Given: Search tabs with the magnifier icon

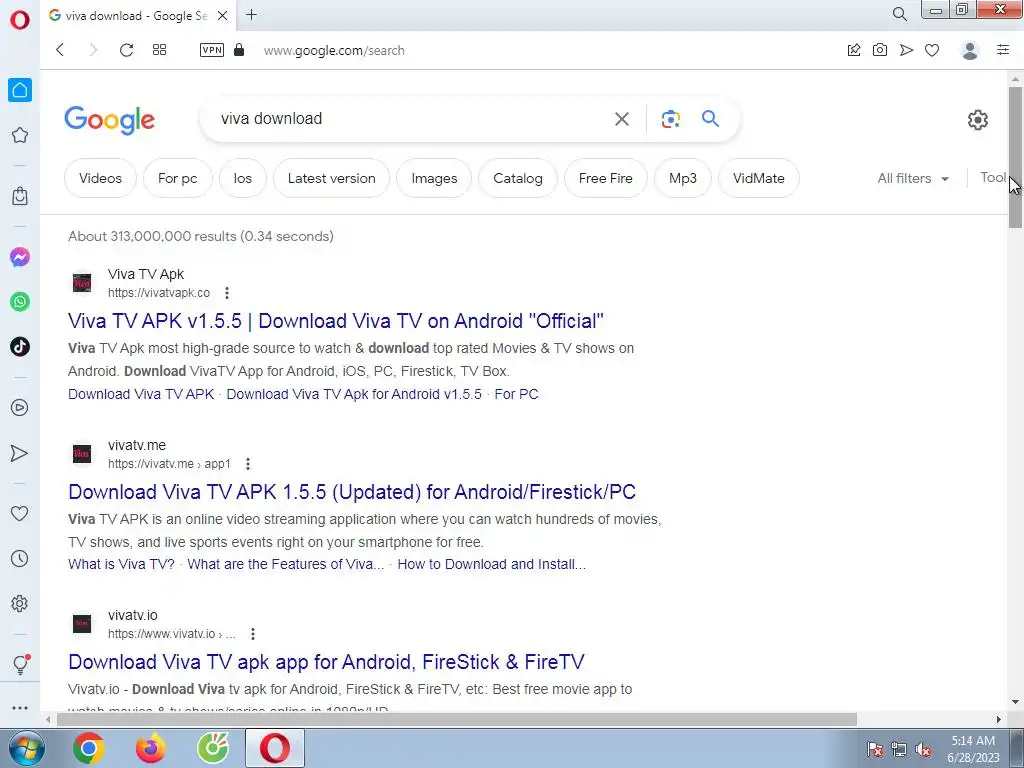Looking at the screenshot, I should [x=899, y=14].
